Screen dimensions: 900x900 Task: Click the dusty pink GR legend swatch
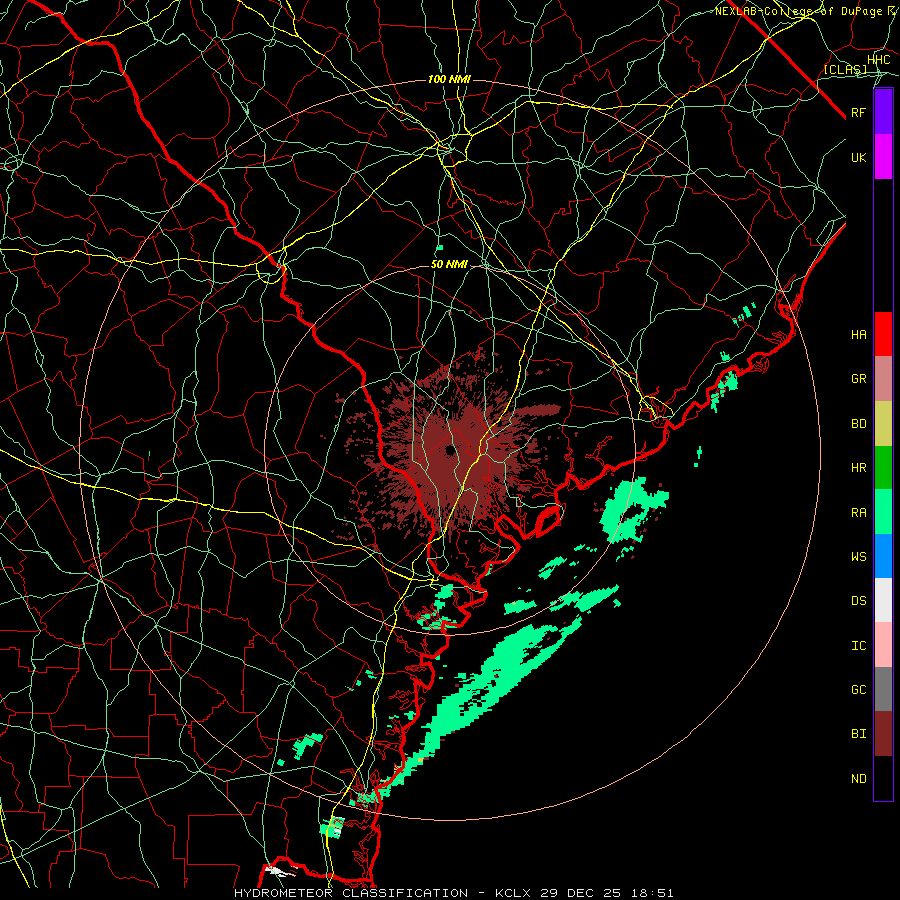click(x=883, y=379)
